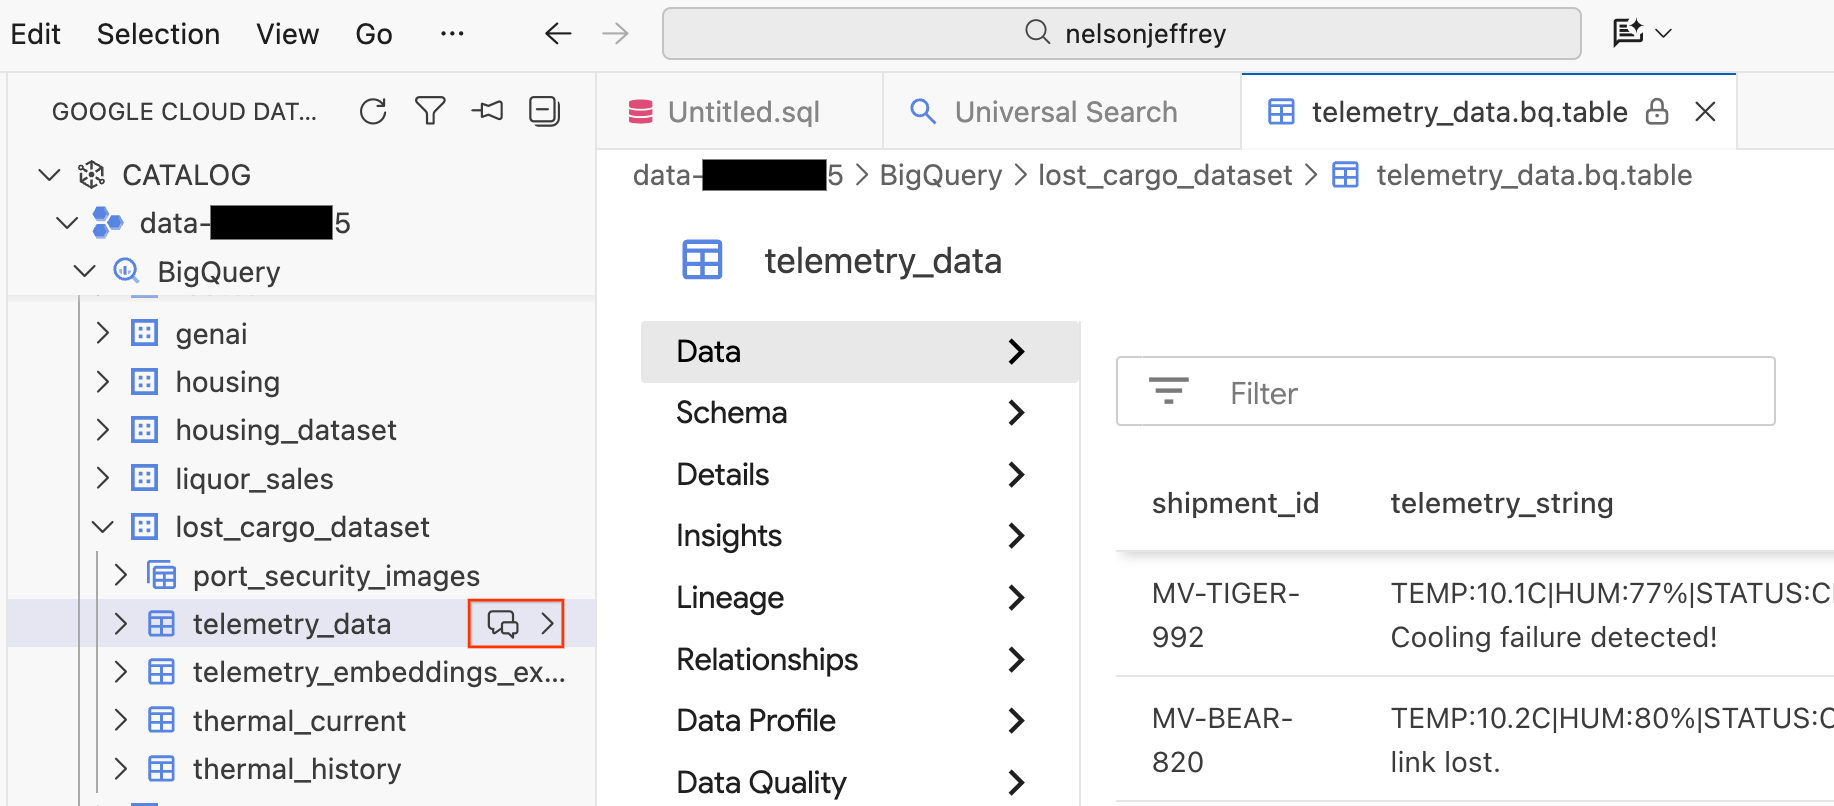Image resolution: width=1834 pixels, height=806 pixels.
Task: Open the Schema section
Action: tap(860, 413)
